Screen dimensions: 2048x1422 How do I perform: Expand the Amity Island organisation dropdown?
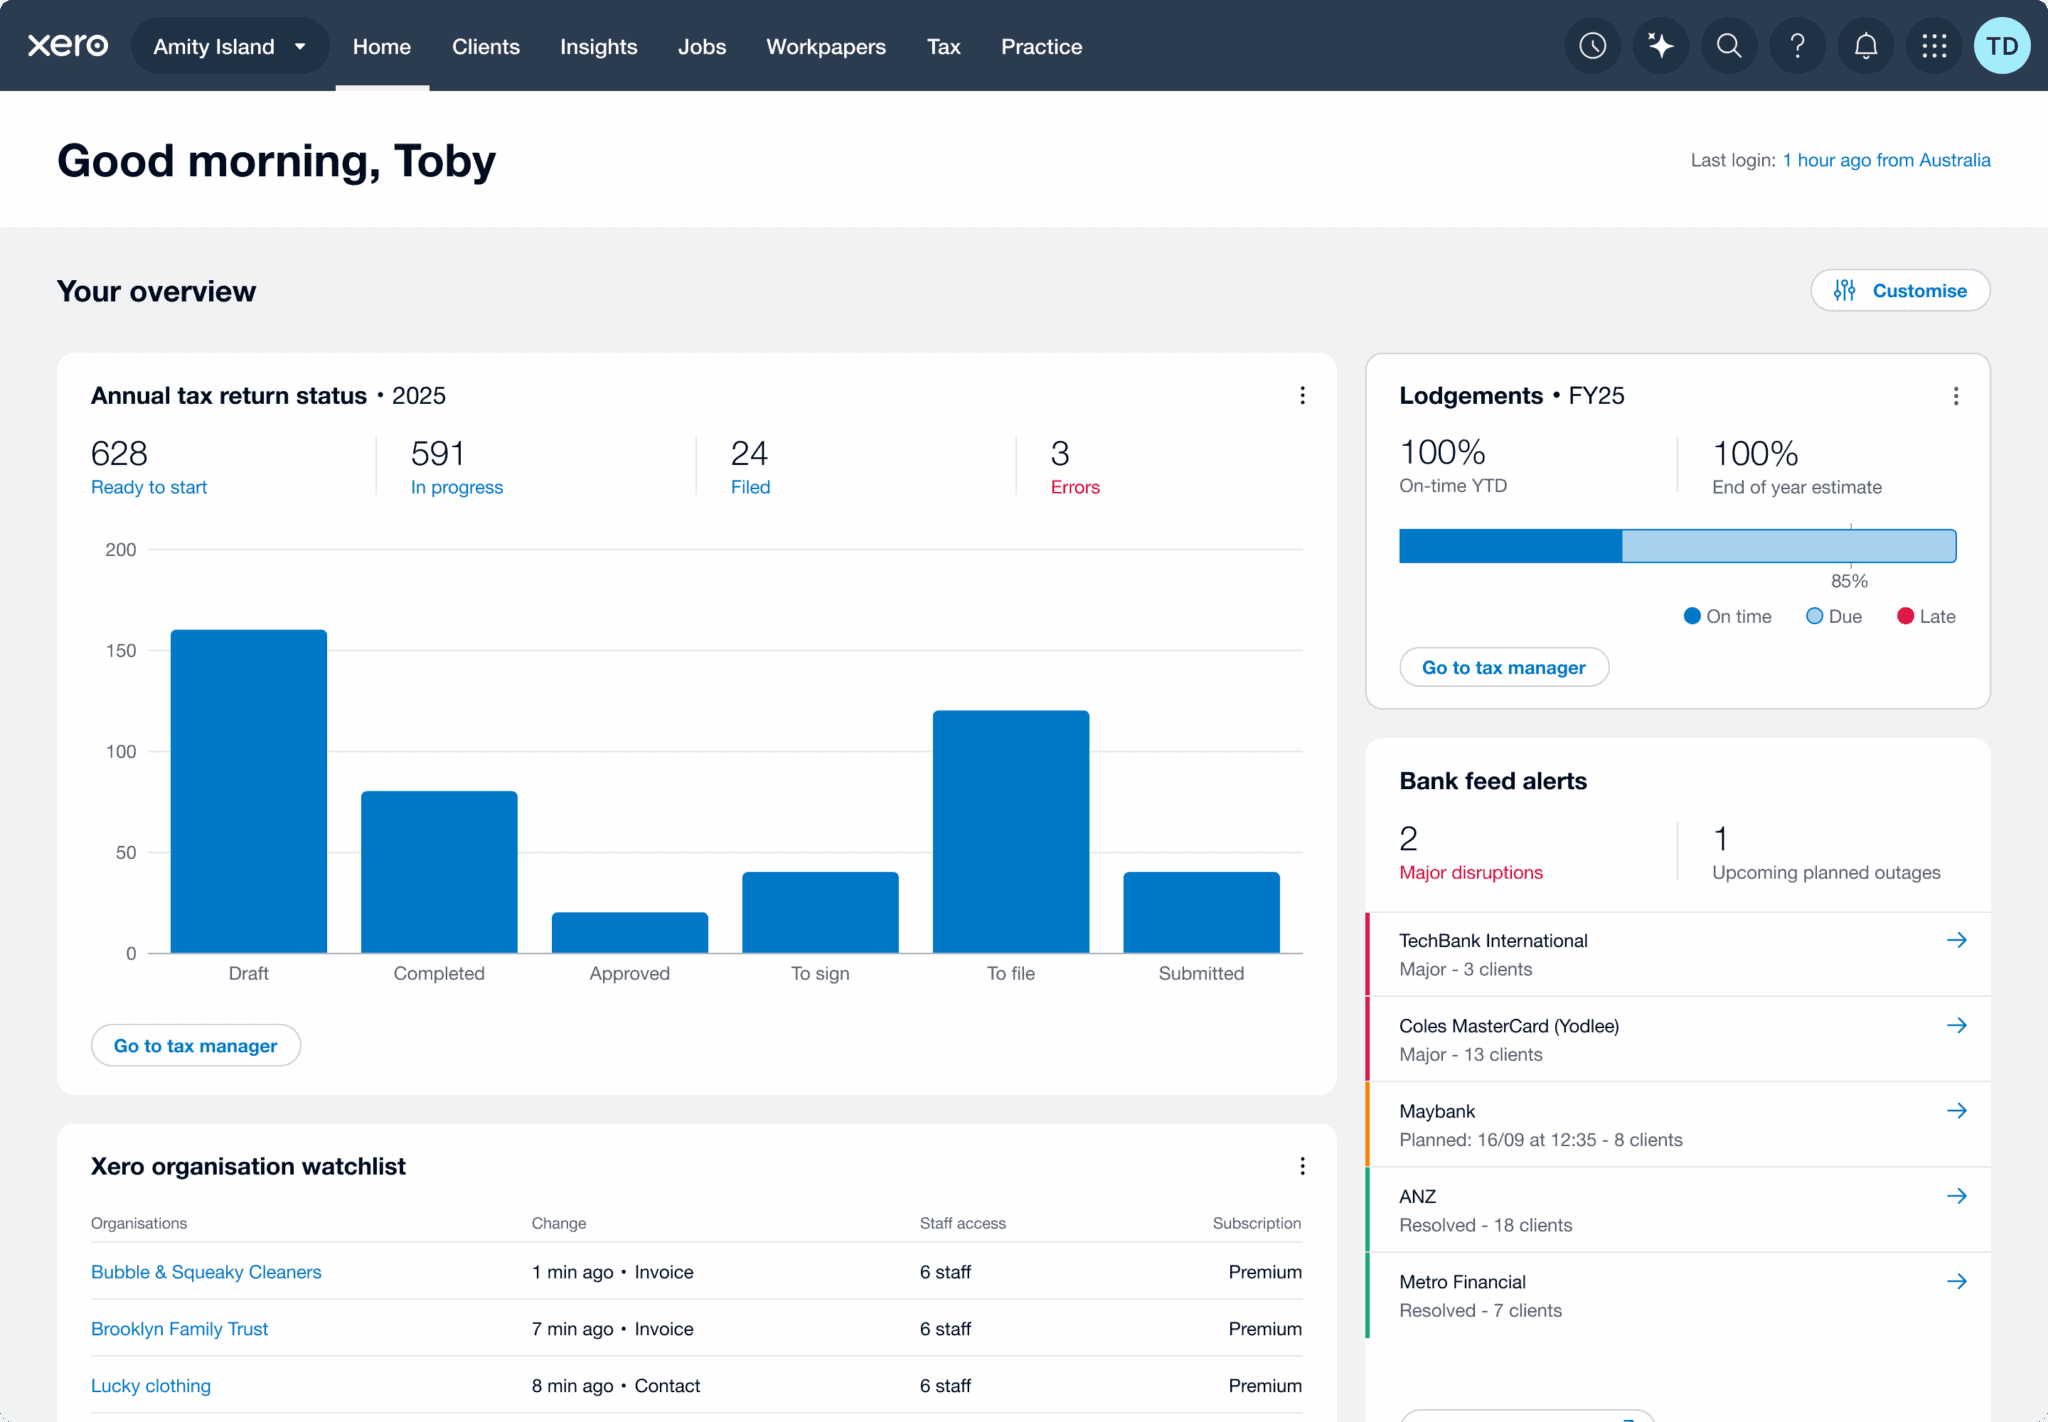click(229, 45)
